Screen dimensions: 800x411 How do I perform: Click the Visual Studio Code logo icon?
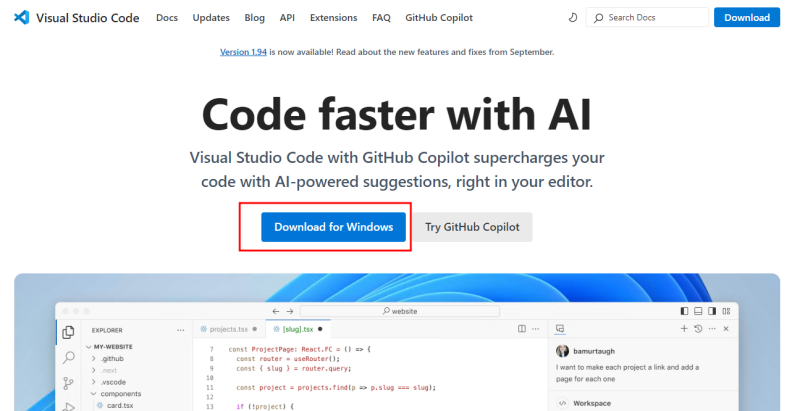(x=21, y=17)
